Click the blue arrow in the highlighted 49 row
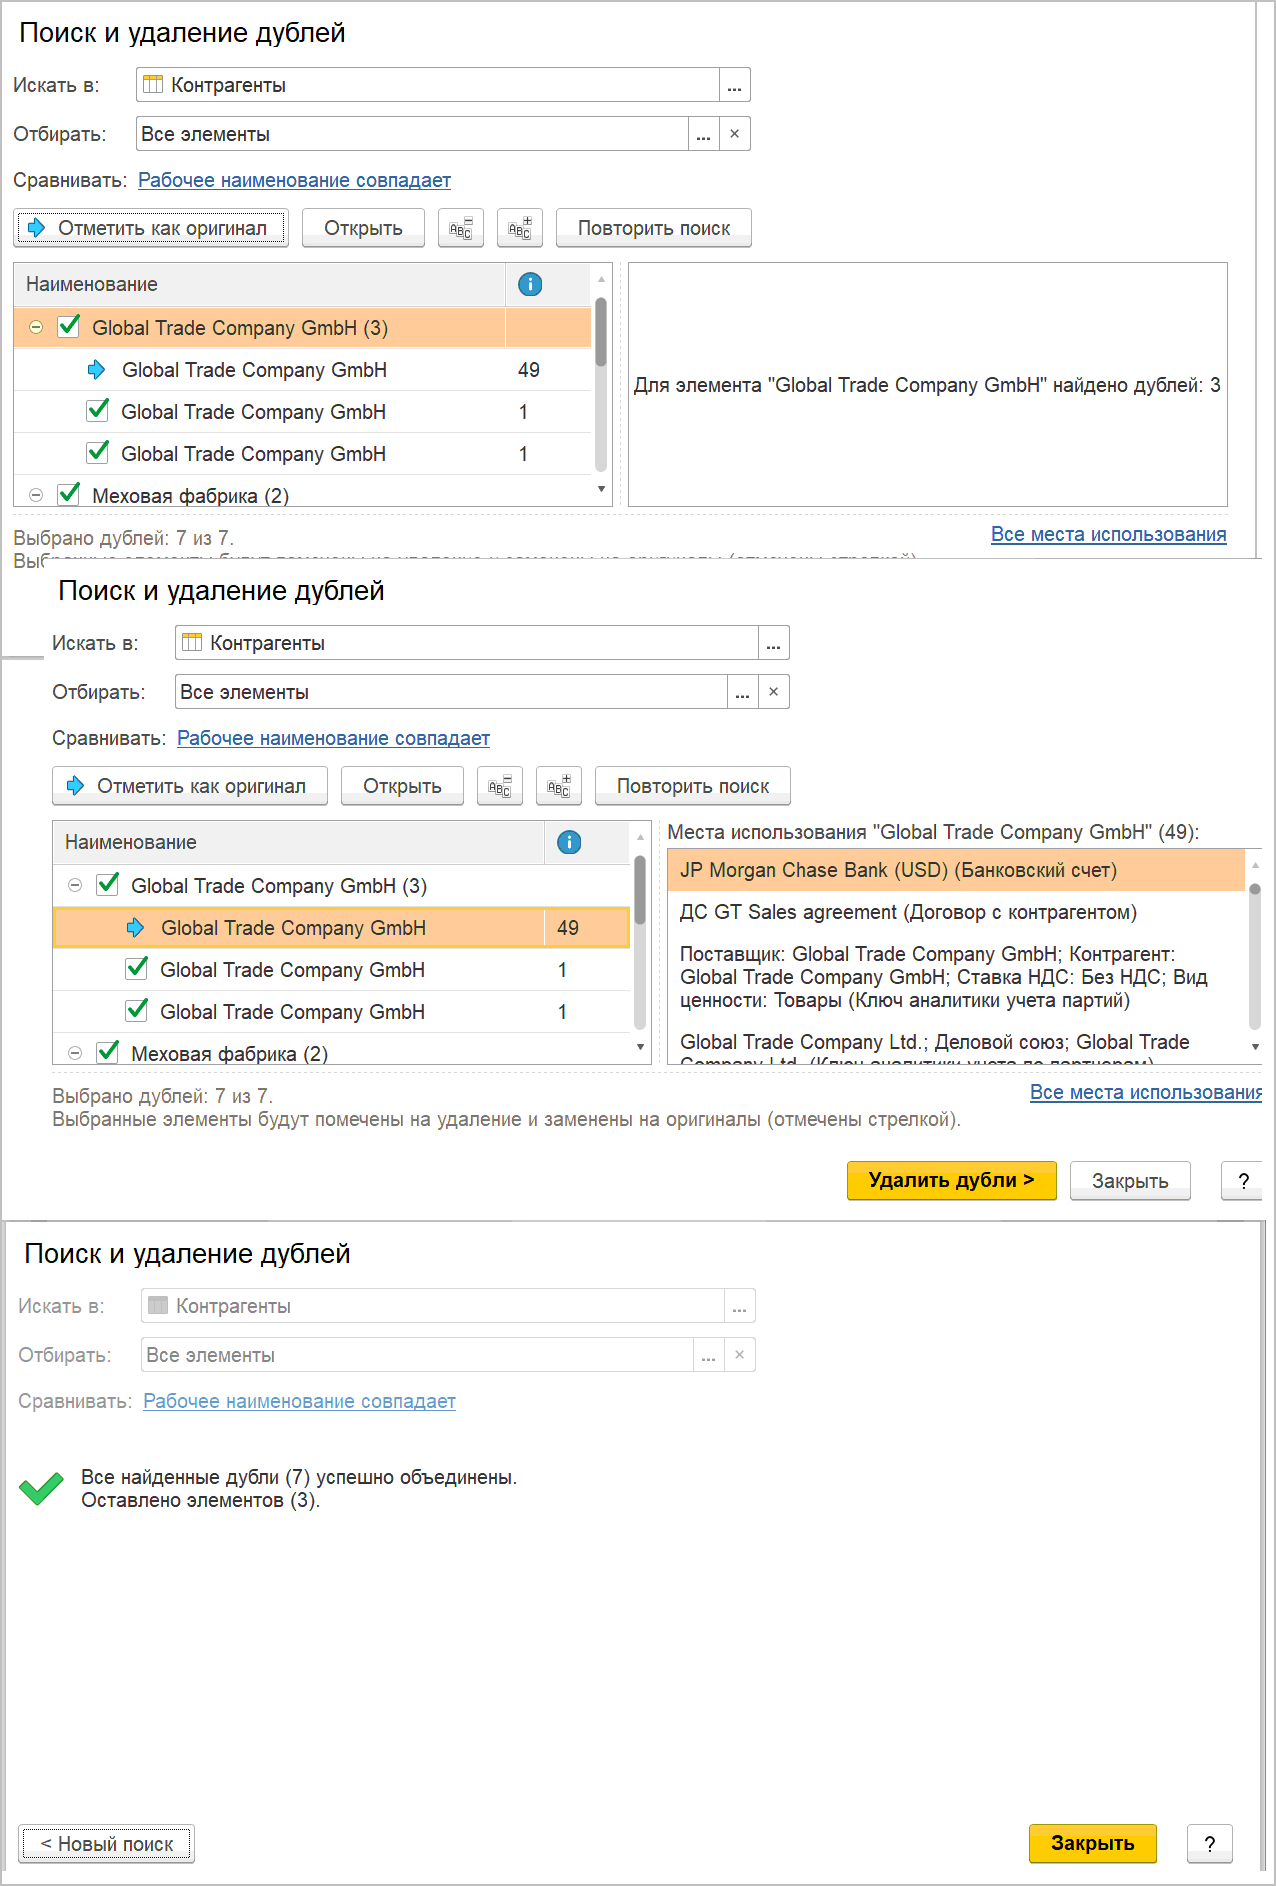The height and width of the screenshot is (1886, 1276). point(135,928)
